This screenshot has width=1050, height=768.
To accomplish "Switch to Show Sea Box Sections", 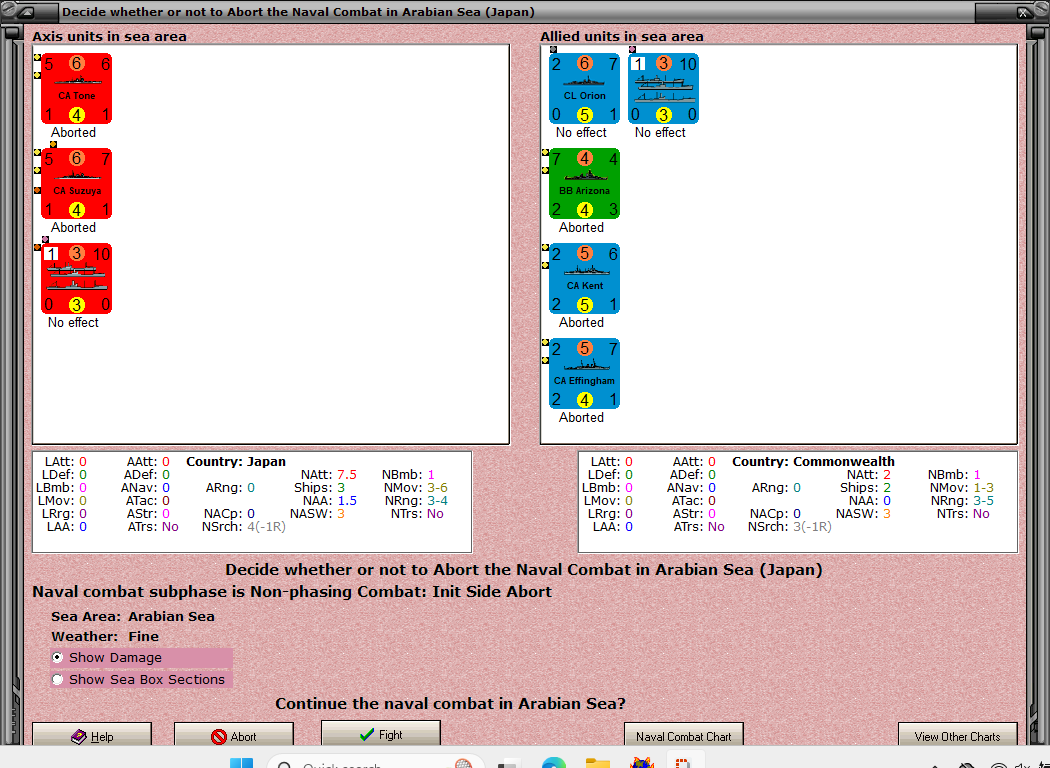I will (x=141, y=679).
